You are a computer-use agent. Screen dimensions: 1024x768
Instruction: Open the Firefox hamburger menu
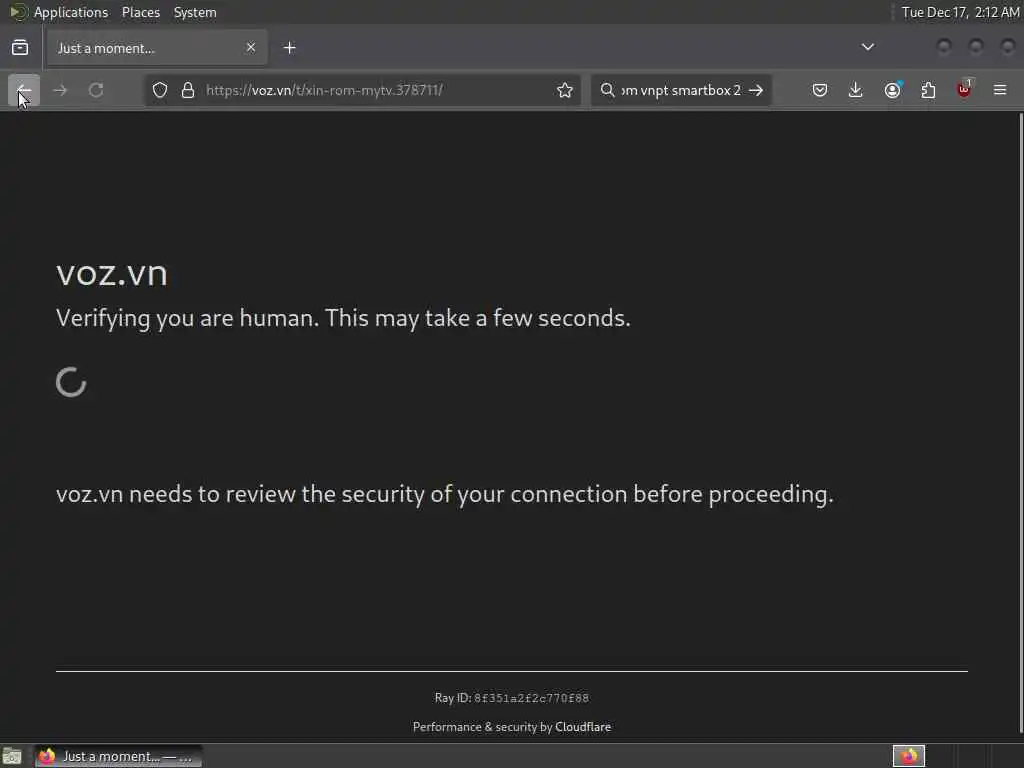pyautogui.click(x=1000, y=90)
